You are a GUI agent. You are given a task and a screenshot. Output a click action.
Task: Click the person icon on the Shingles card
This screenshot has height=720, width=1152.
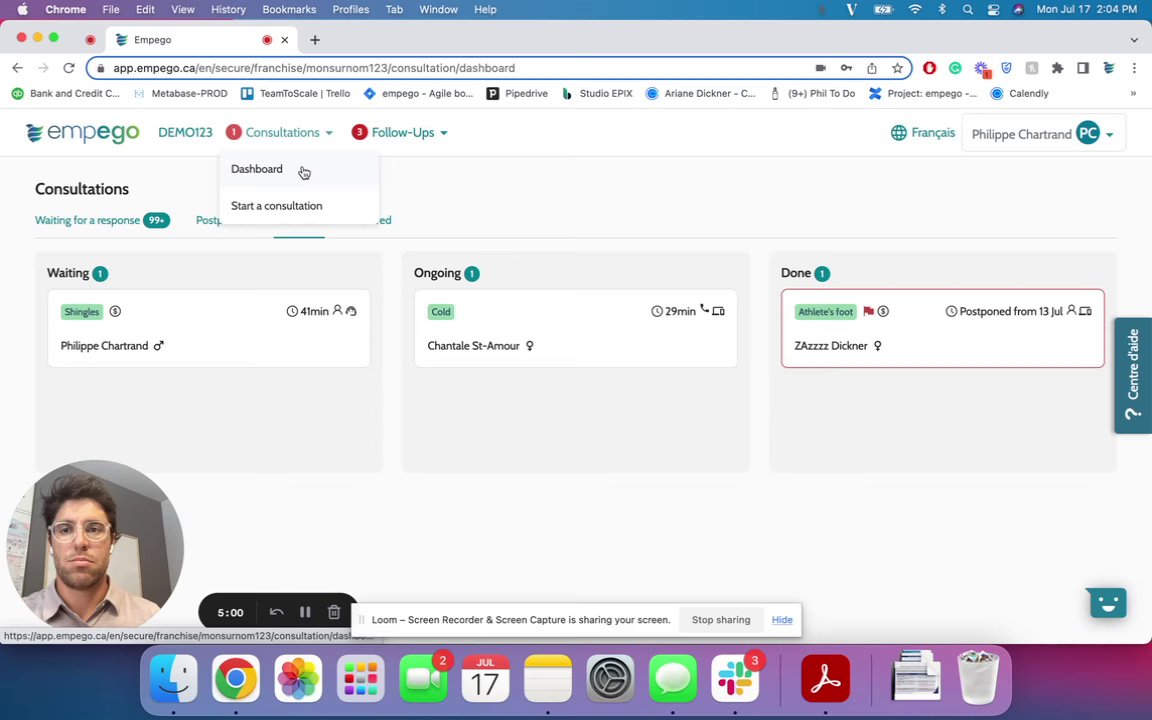(x=337, y=310)
